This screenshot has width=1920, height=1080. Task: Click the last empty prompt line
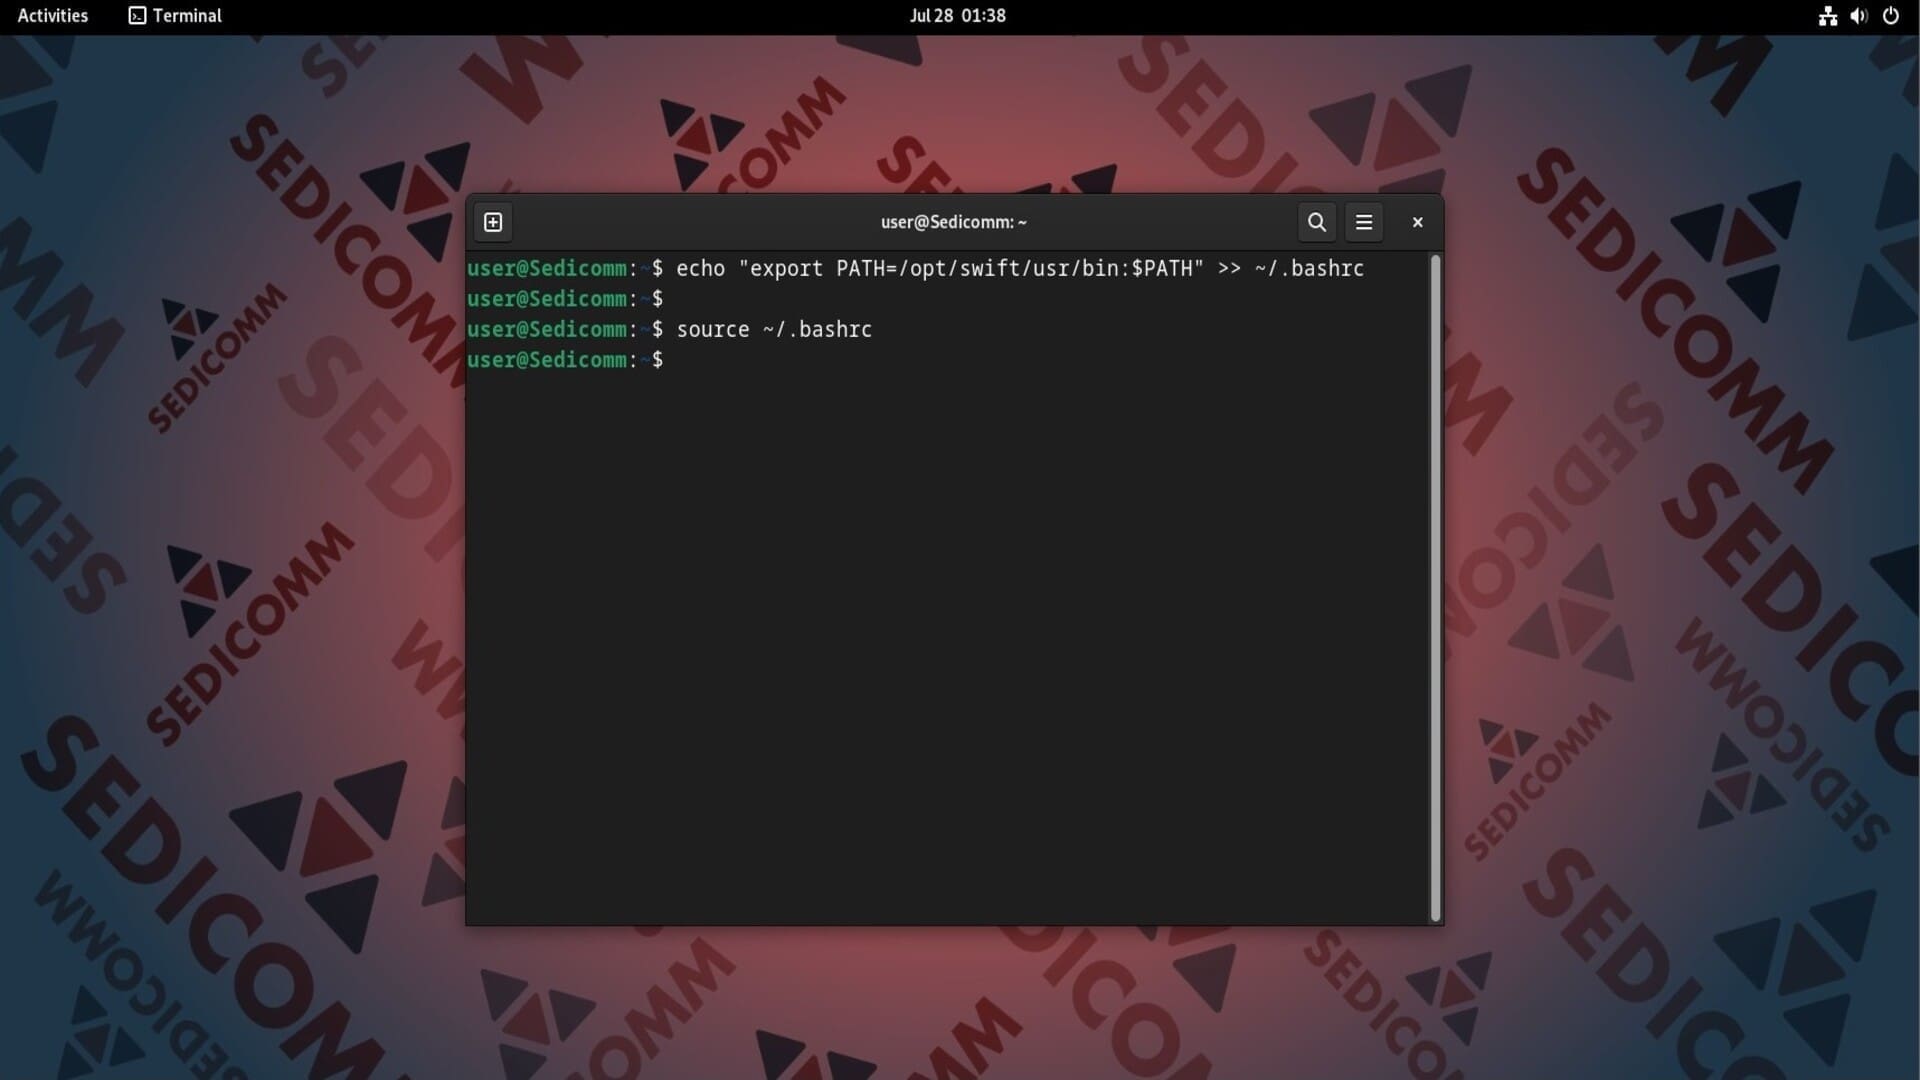point(565,360)
